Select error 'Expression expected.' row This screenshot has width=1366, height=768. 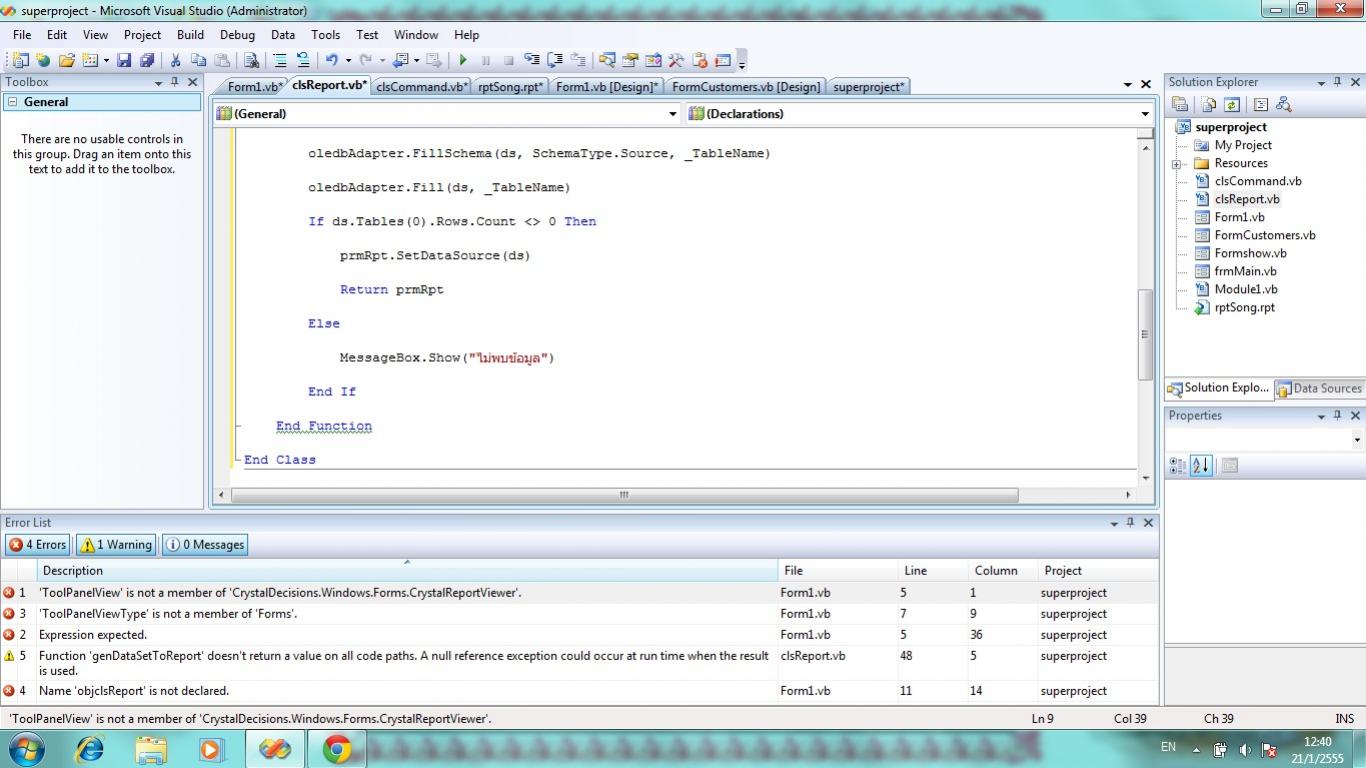[579, 635]
